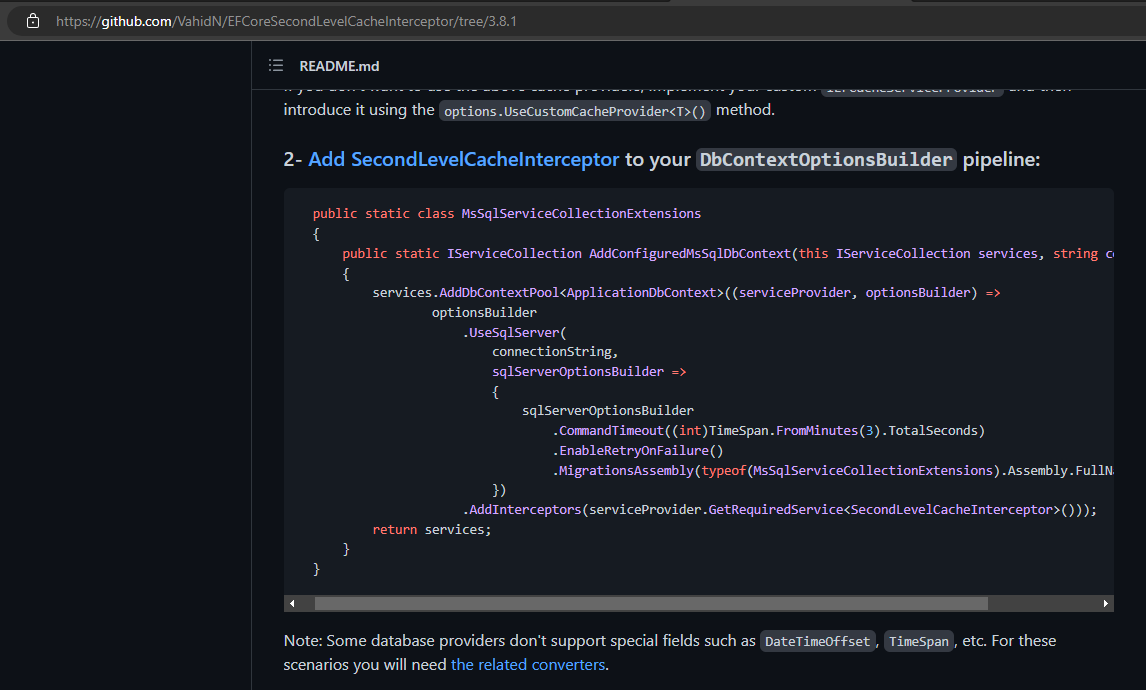Image resolution: width=1146 pixels, height=690 pixels.
Task: Open the README table of contents icon
Action: point(275,65)
